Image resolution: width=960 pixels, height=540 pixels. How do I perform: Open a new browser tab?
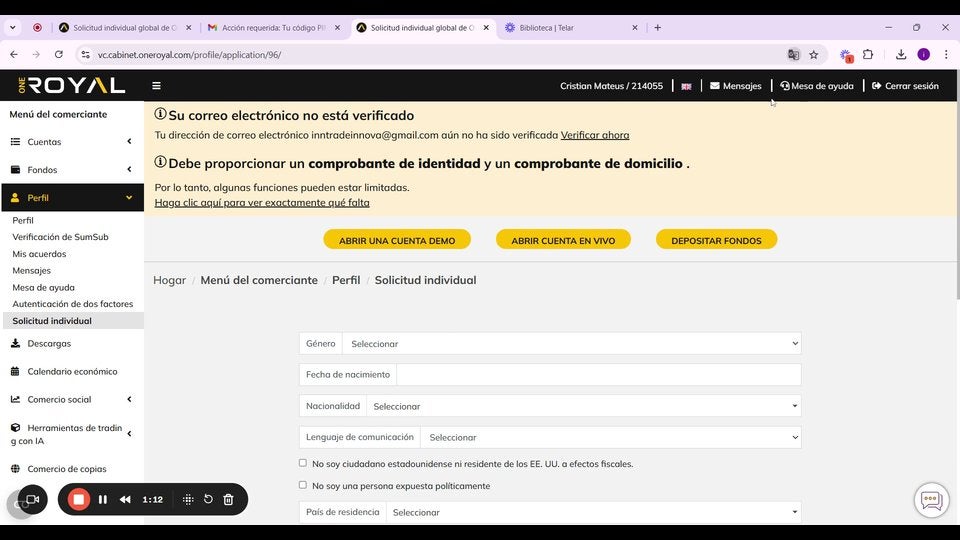point(658,28)
